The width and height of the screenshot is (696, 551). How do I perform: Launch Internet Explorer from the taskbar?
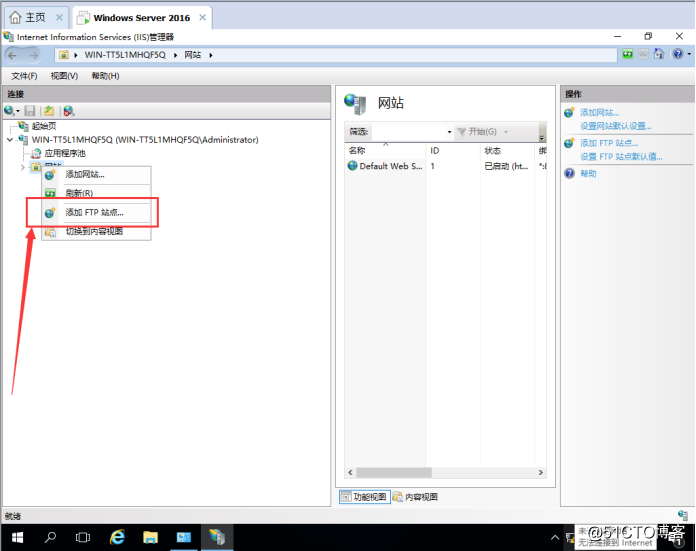(117, 538)
